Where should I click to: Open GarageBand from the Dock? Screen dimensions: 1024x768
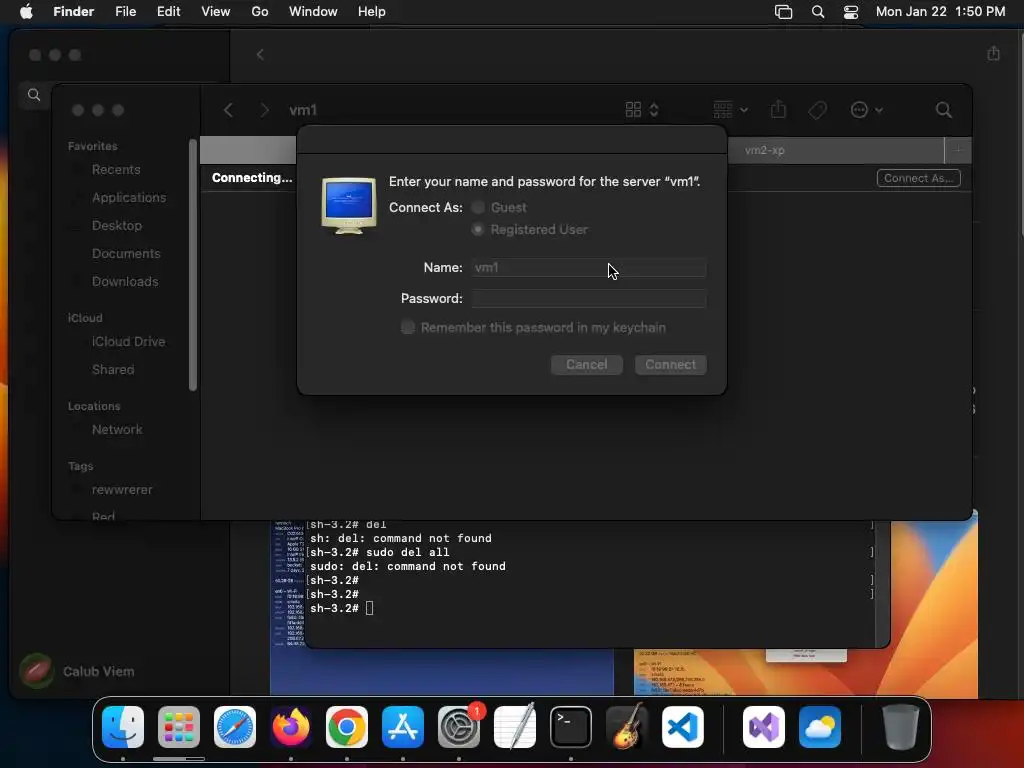tap(627, 727)
